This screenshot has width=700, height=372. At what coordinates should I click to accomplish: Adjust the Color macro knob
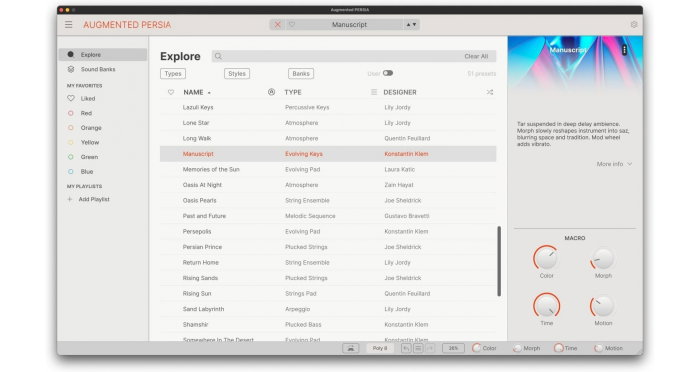pyautogui.click(x=546, y=258)
